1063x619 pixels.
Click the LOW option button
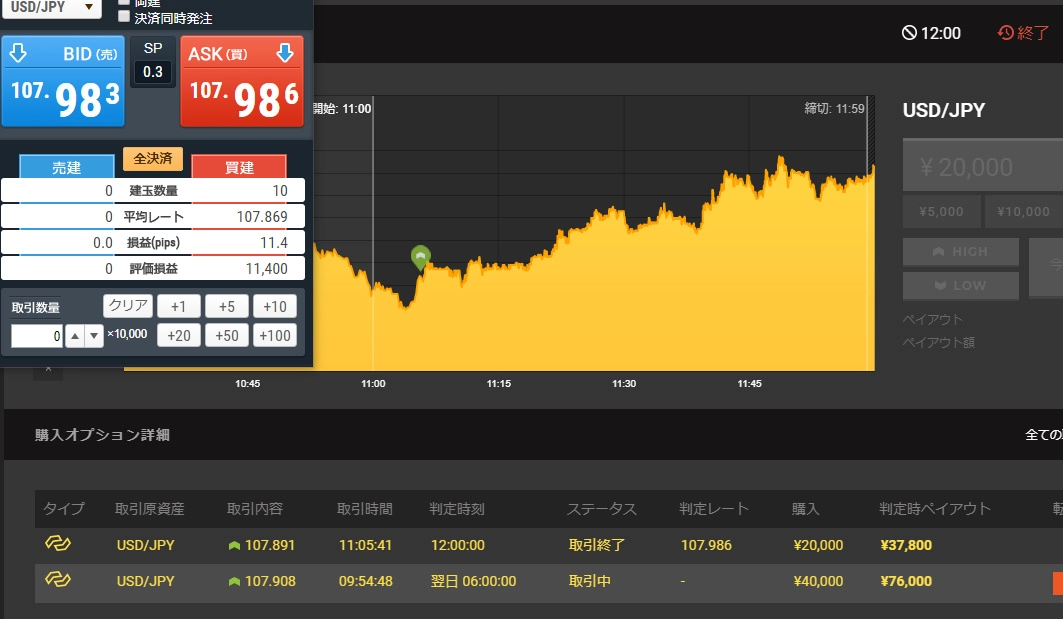961,285
